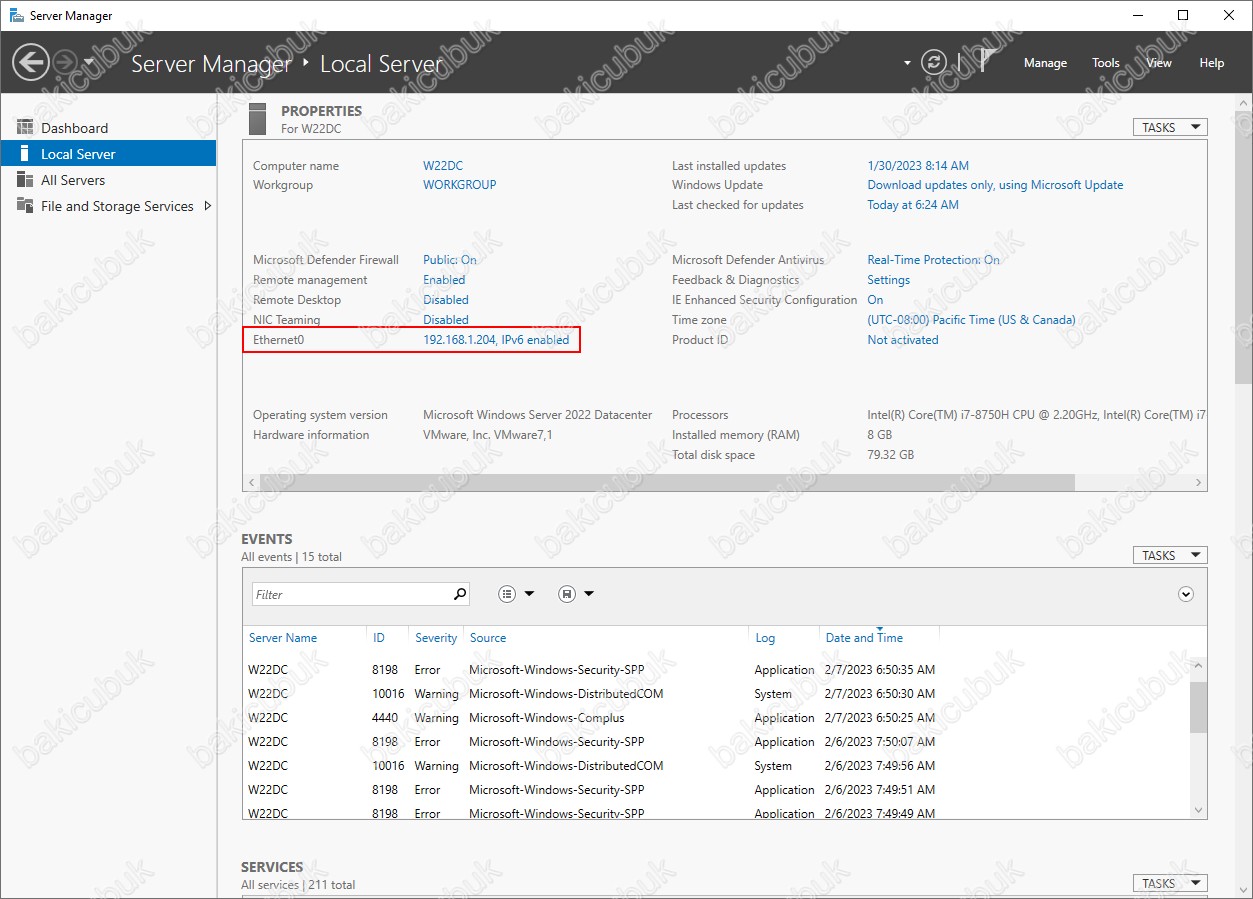The height and width of the screenshot is (899, 1253).
Task: Open the Services TASKS dropdown
Action: tap(1170, 883)
